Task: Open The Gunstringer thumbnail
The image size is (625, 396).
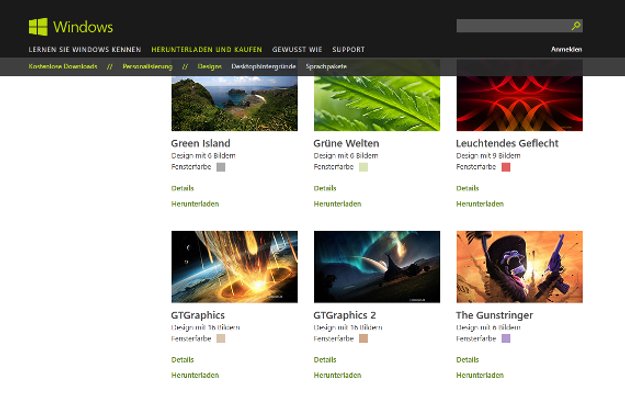Action: (519, 267)
